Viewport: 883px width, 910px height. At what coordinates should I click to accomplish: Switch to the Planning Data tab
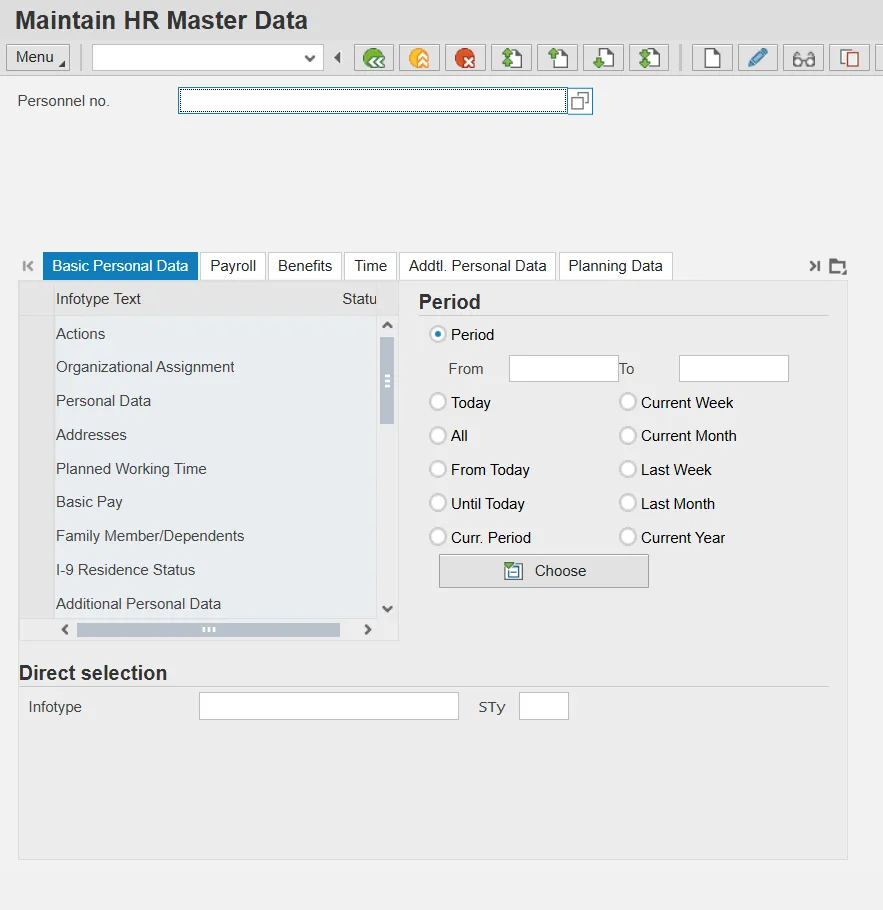(615, 266)
